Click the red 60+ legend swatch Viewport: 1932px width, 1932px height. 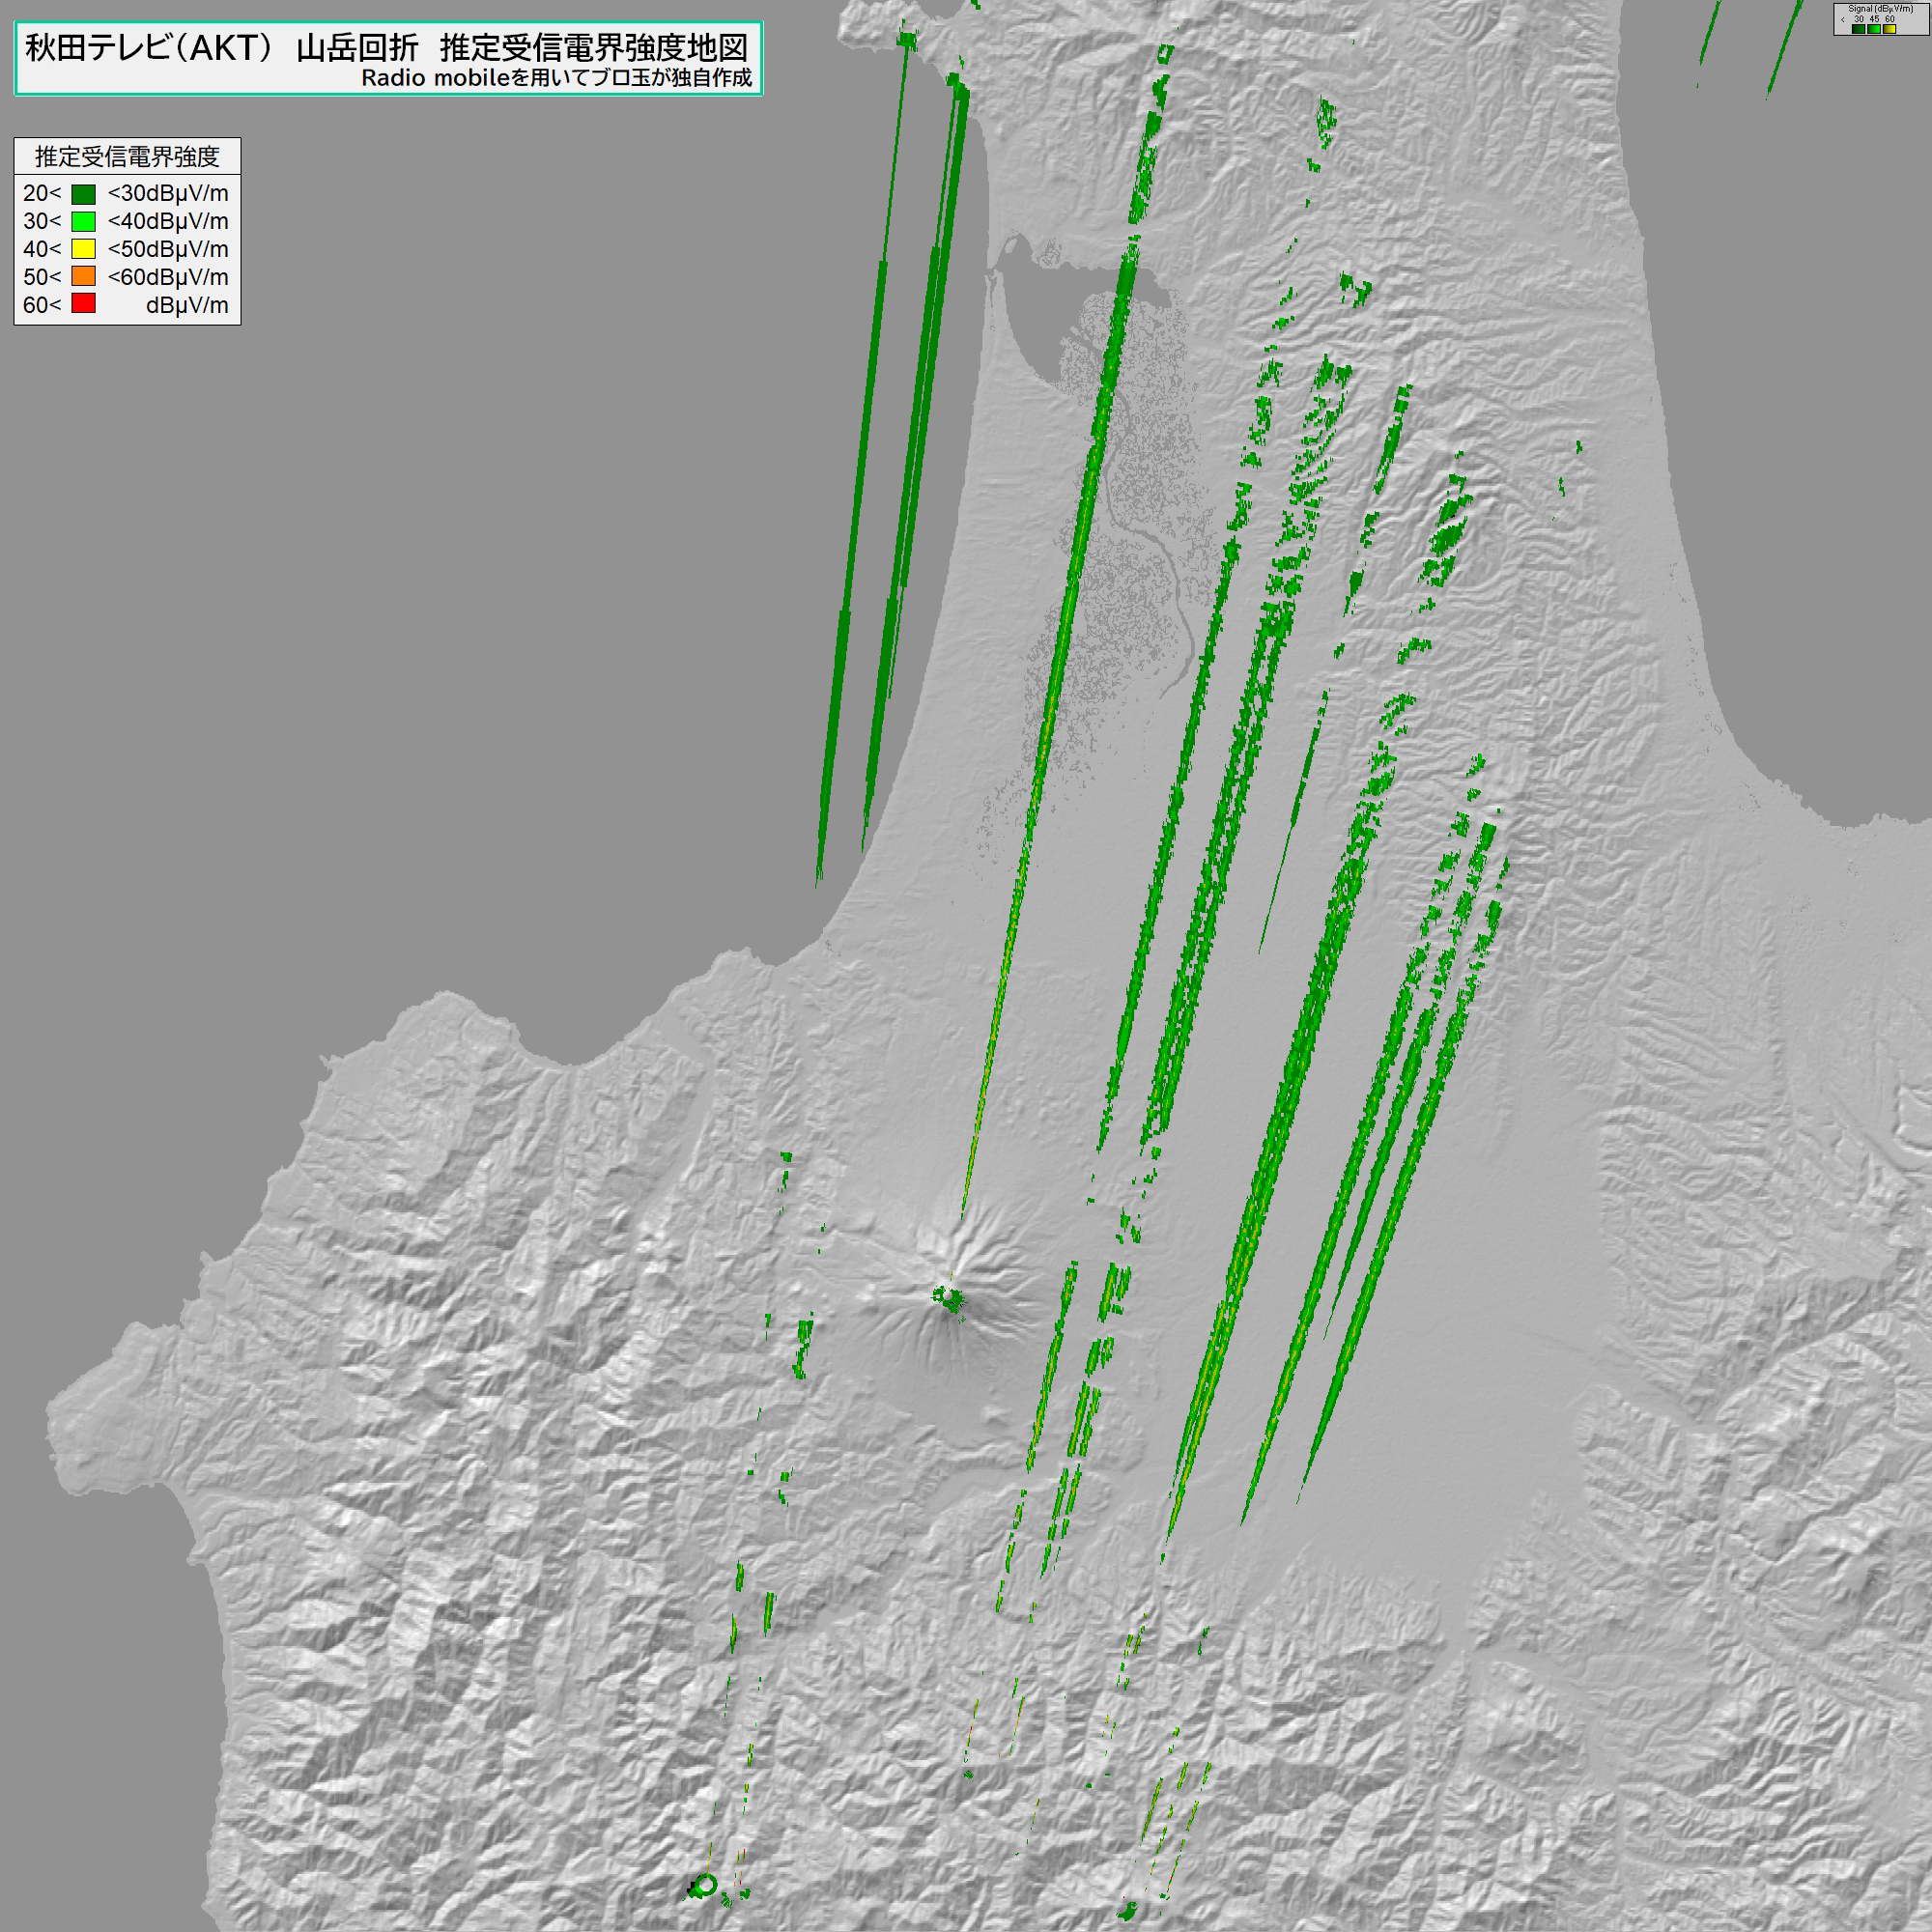click(x=83, y=304)
